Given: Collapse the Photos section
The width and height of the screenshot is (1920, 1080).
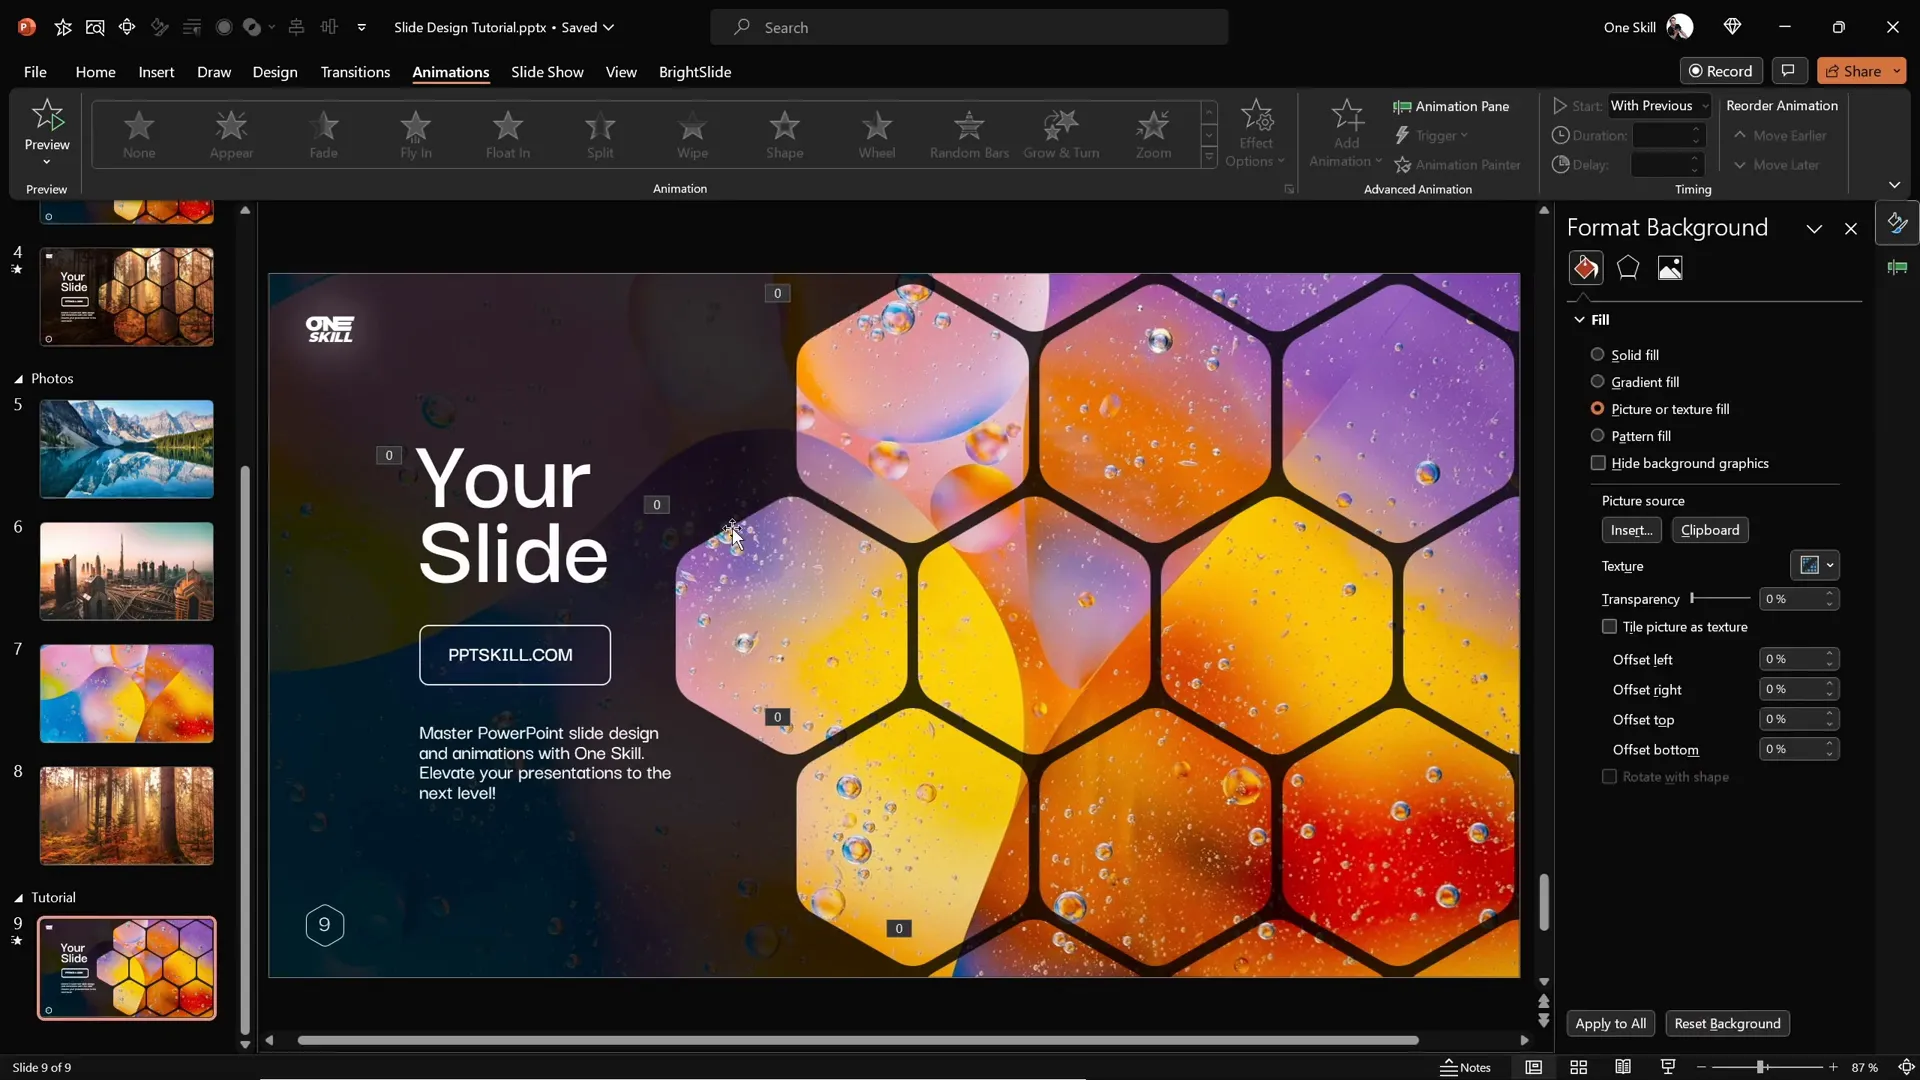Looking at the screenshot, I should pos(18,379).
